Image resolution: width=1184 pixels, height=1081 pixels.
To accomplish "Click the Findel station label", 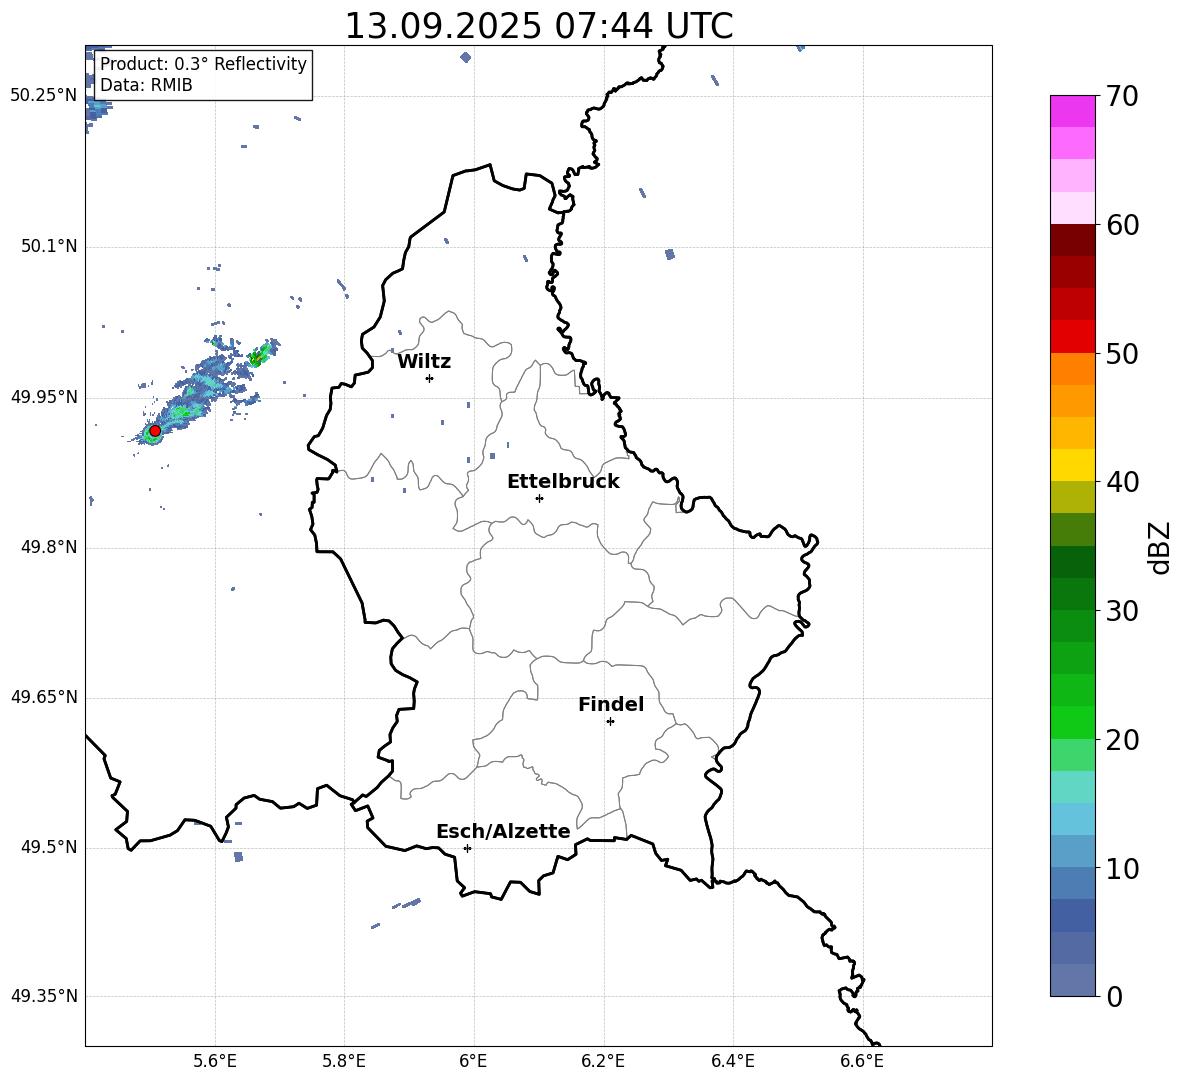I will (611, 704).
